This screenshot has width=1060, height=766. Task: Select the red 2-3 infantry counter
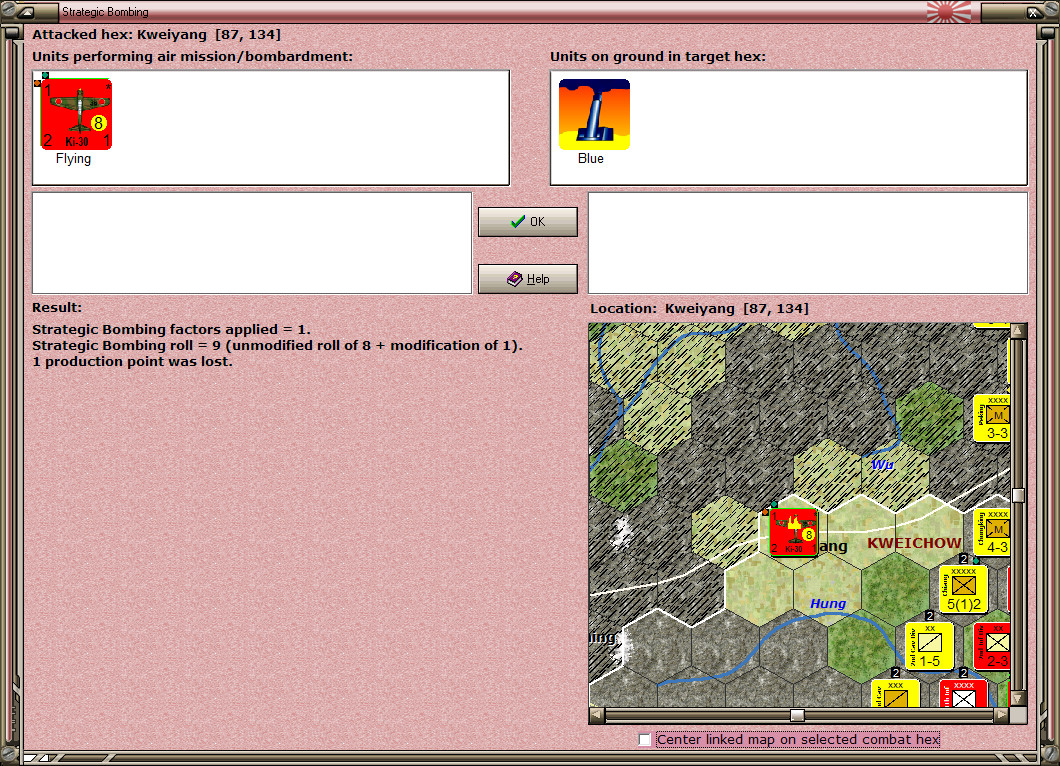click(x=992, y=646)
